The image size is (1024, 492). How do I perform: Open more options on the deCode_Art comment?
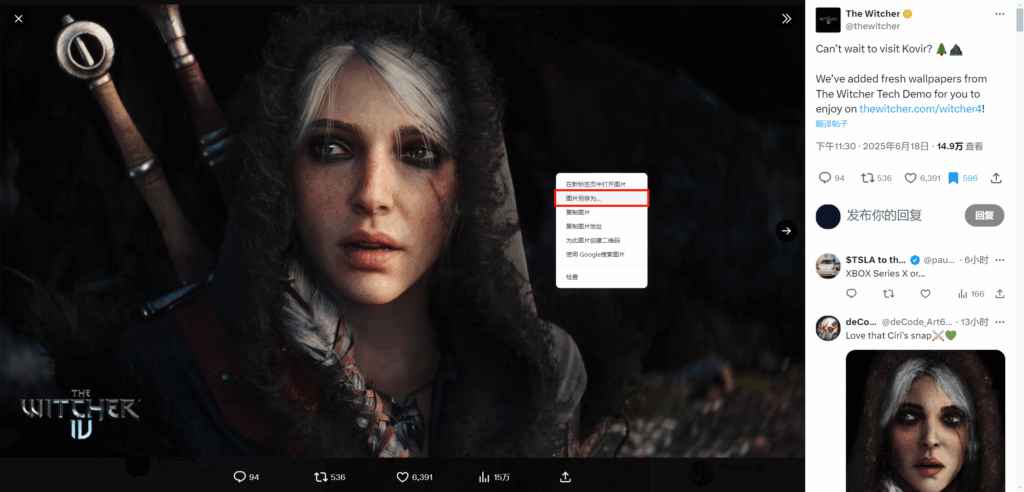pos(999,322)
